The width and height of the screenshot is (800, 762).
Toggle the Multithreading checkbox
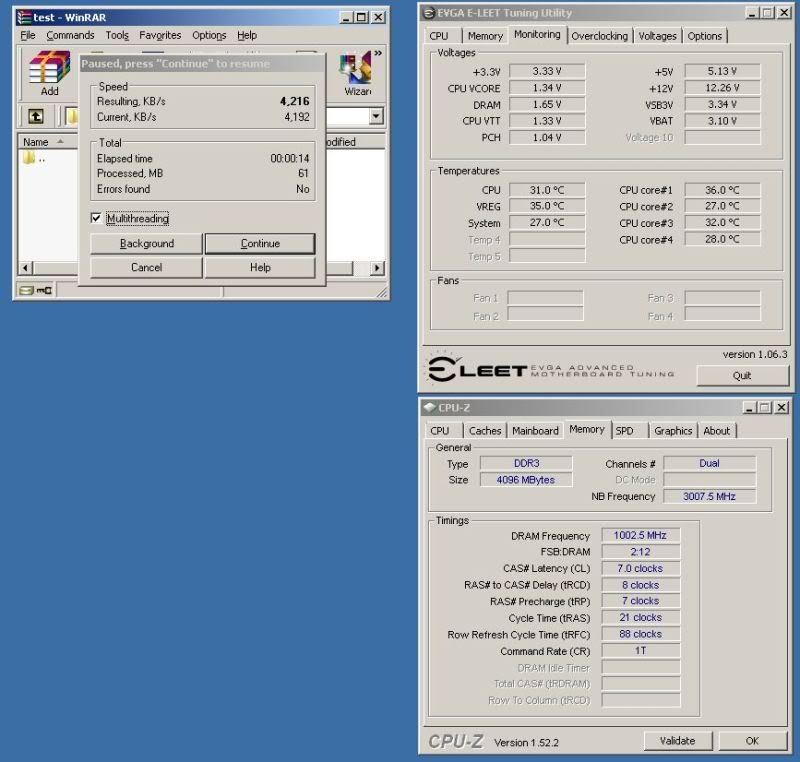(96, 218)
